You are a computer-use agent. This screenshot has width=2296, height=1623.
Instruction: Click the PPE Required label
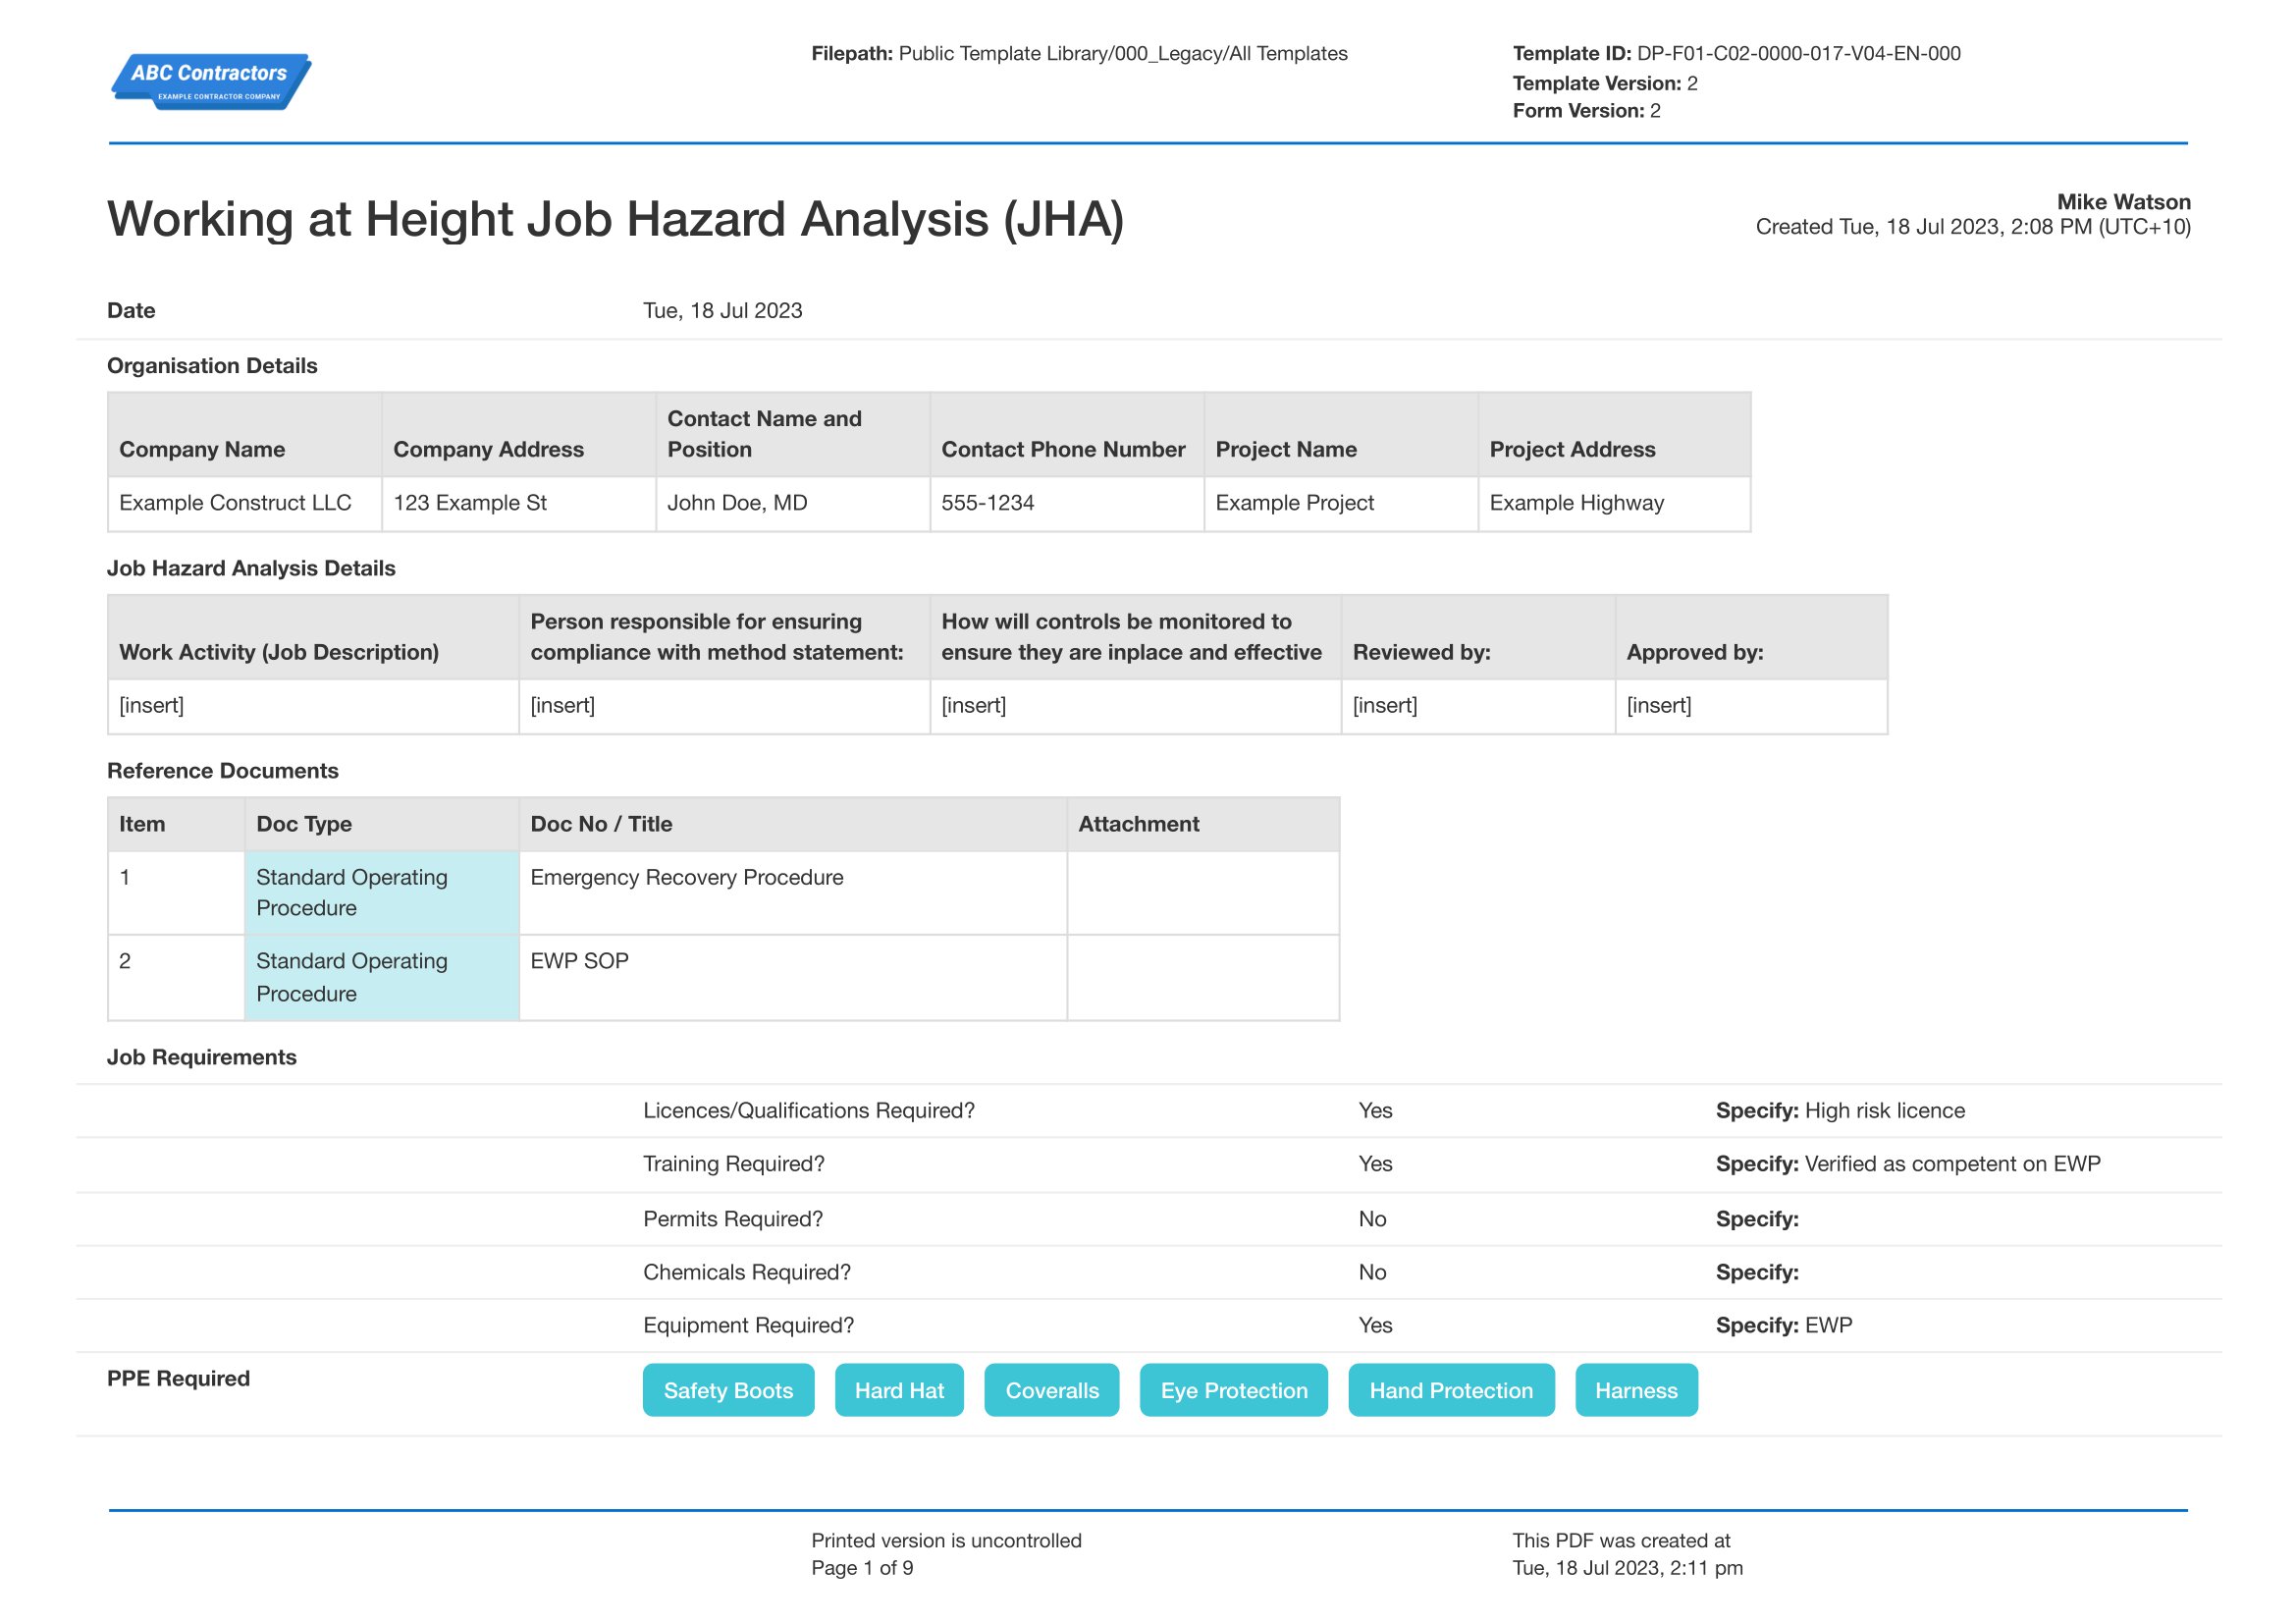click(x=178, y=1378)
